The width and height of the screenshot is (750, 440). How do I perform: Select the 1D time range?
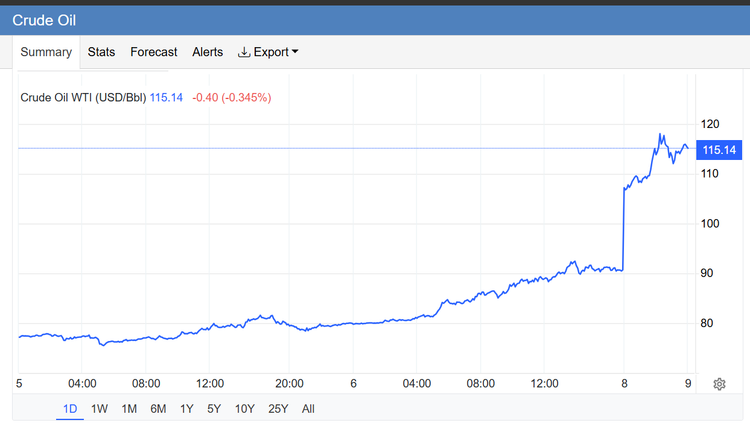coord(70,408)
